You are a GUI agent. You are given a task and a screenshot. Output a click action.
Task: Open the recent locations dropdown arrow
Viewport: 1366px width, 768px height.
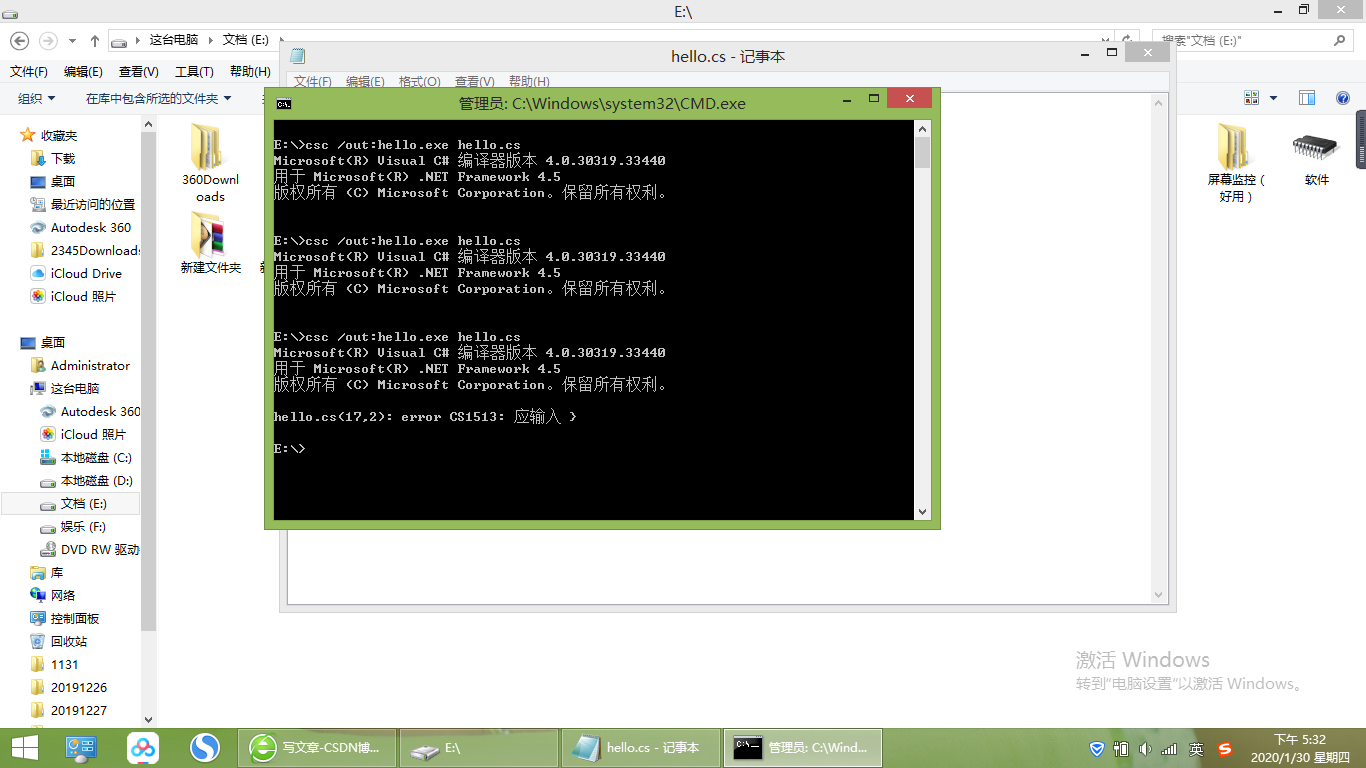pos(72,41)
